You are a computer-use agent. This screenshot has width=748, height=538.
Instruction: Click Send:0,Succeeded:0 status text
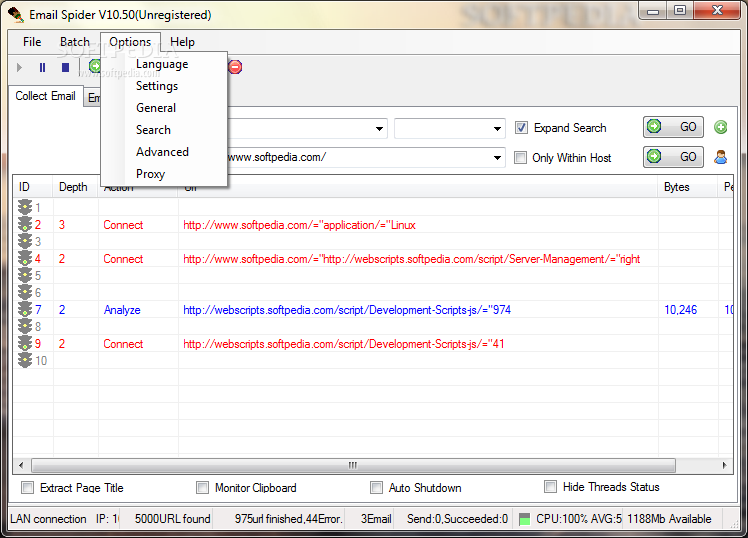click(x=457, y=519)
